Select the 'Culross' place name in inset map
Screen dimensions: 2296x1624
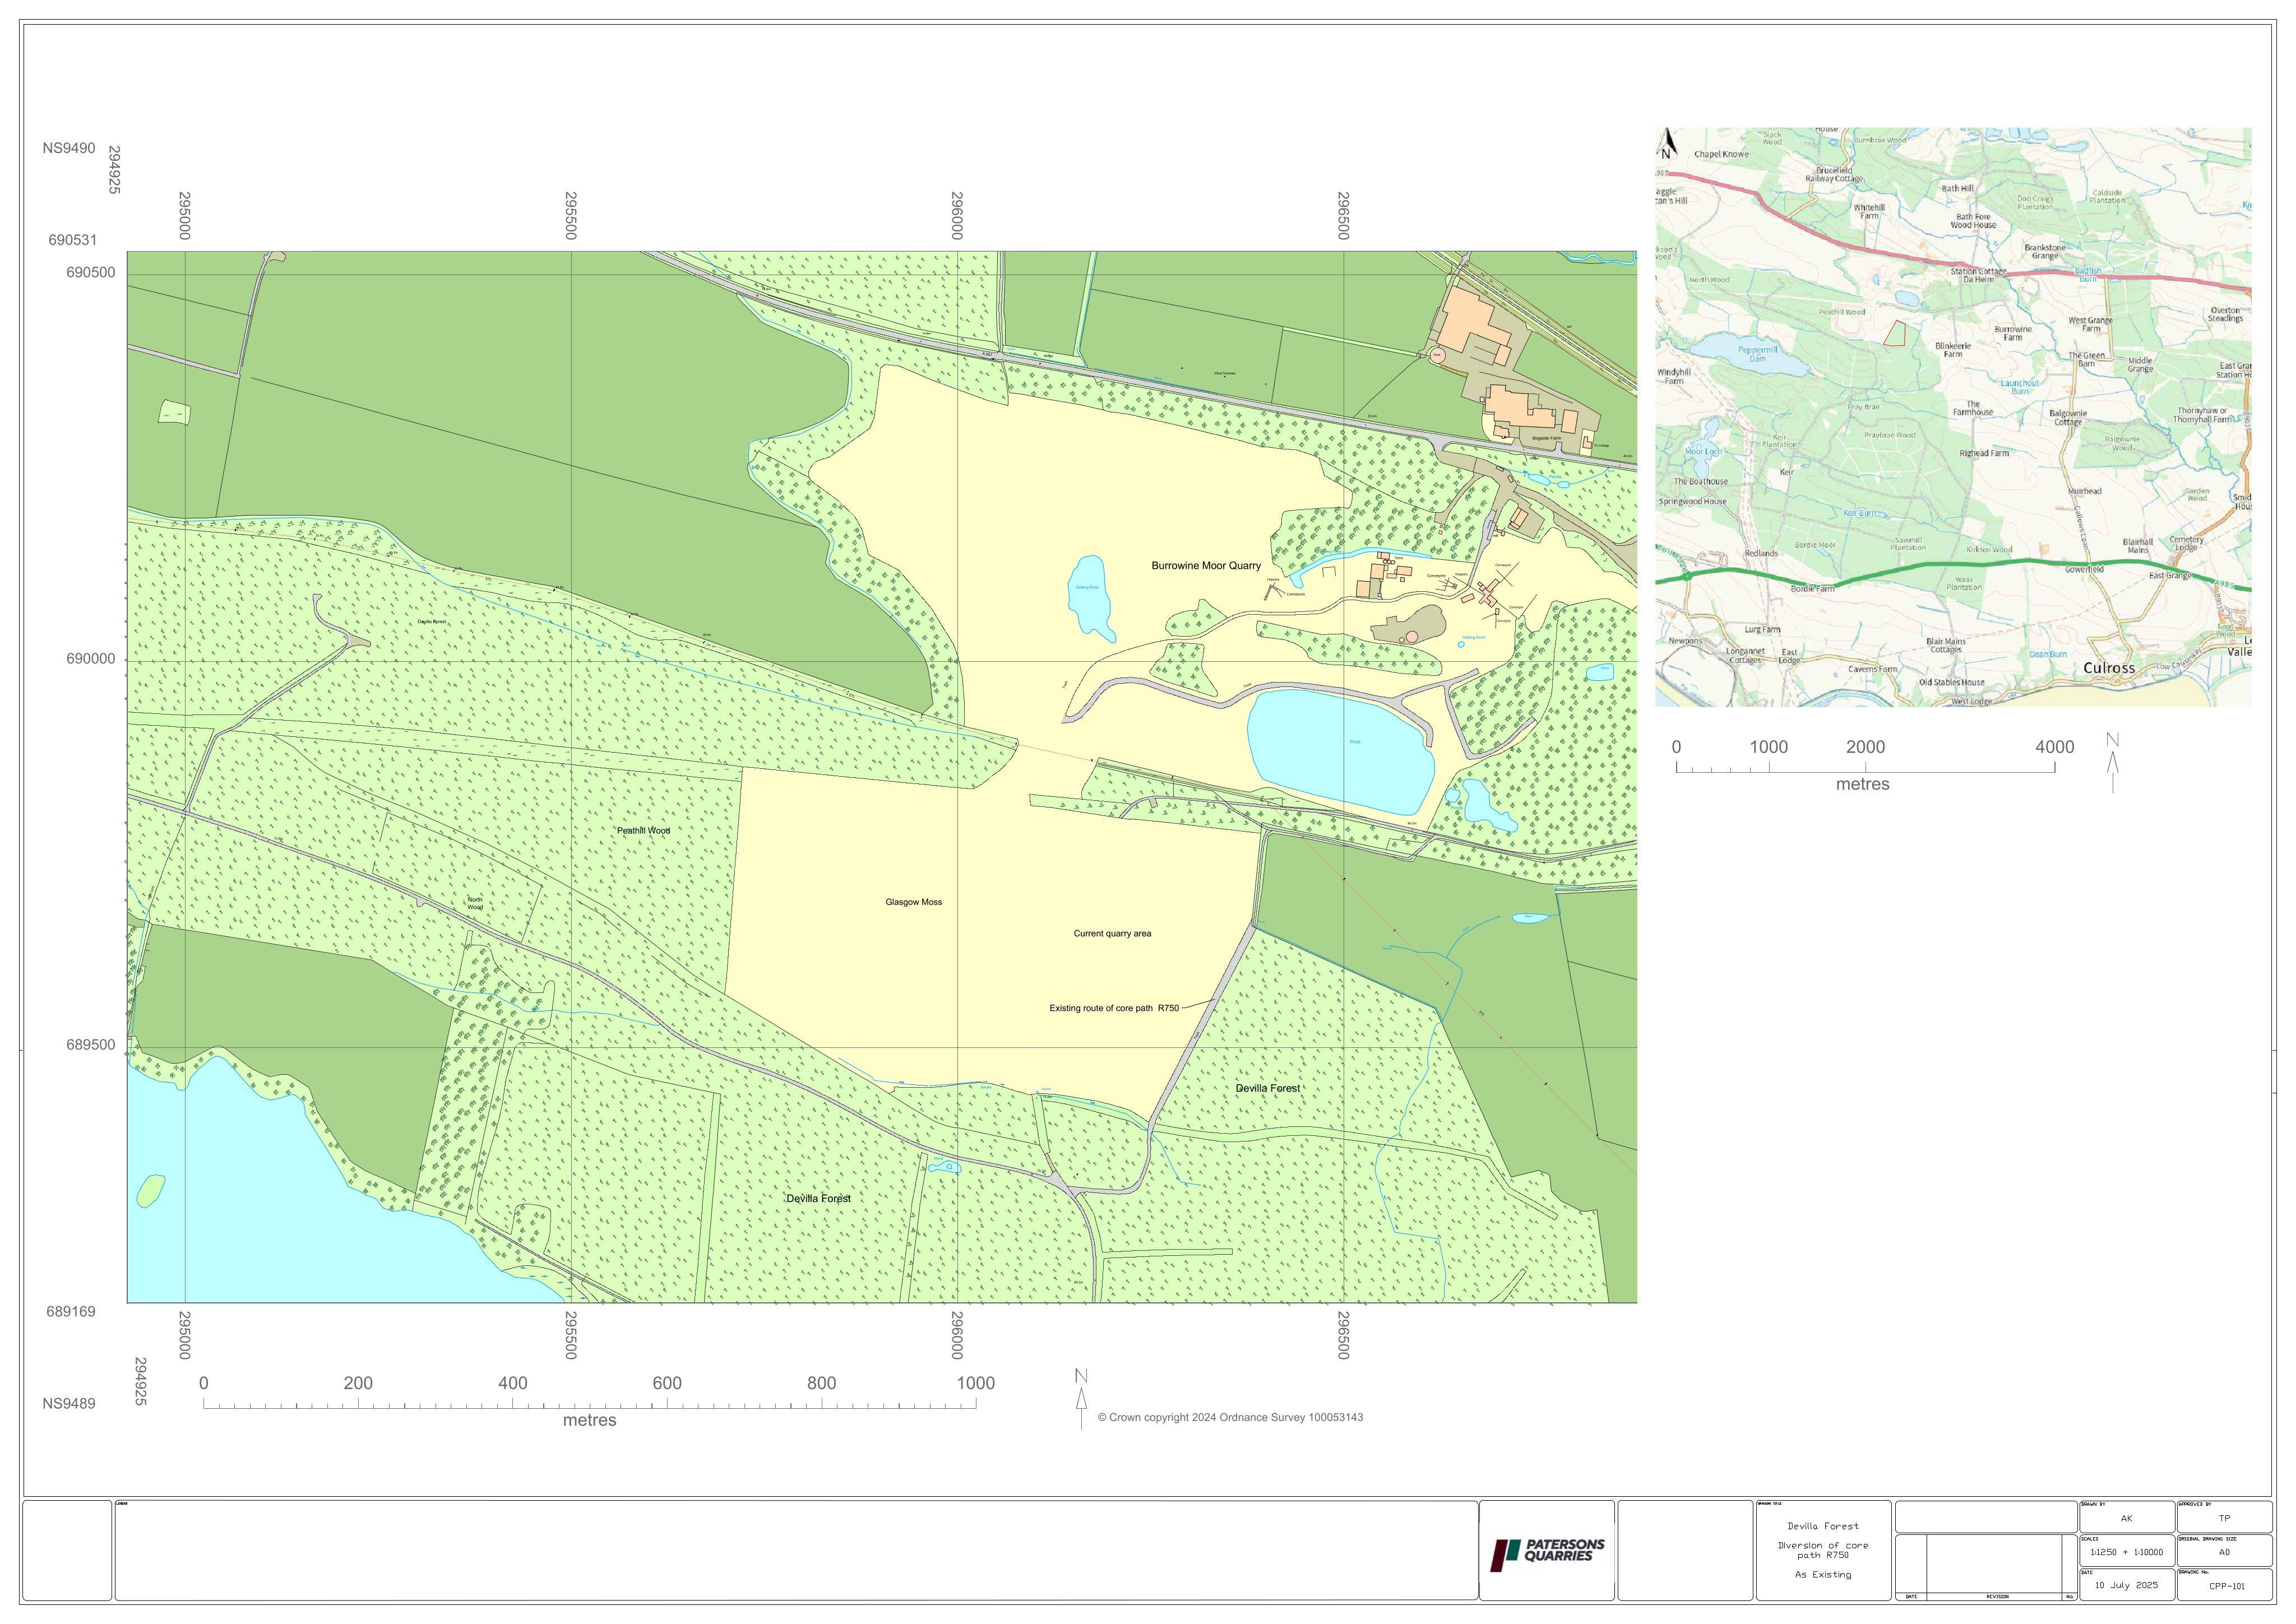(x=2109, y=668)
